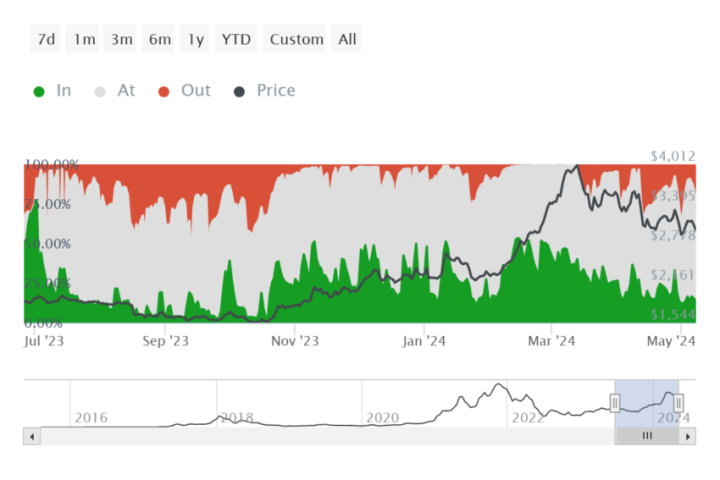Choose the 1y time range
The width and height of the screenshot is (720, 480).
pyautogui.click(x=195, y=39)
